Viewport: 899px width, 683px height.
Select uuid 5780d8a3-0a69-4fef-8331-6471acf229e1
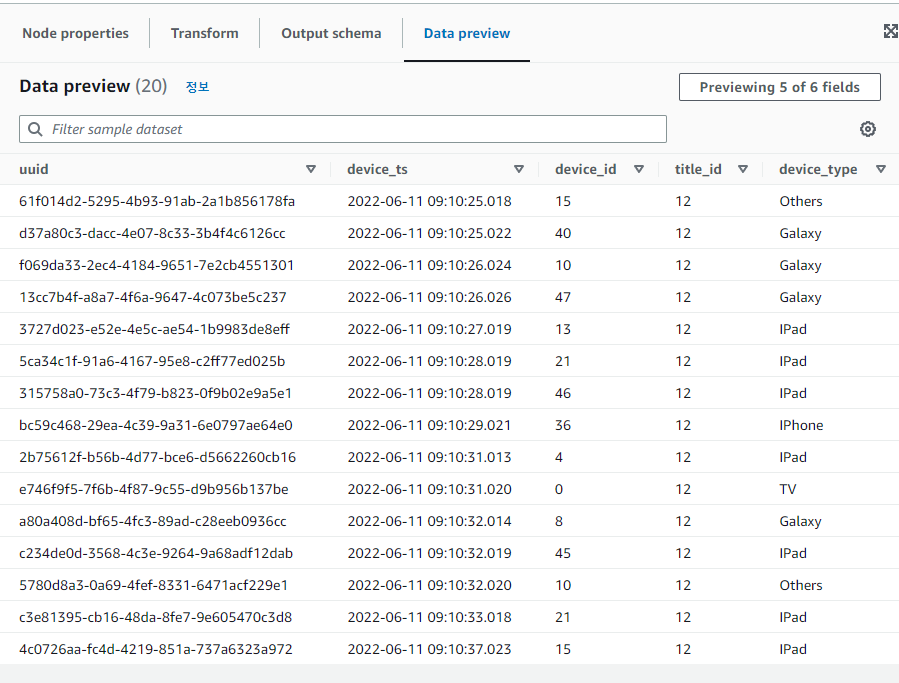(153, 586)
